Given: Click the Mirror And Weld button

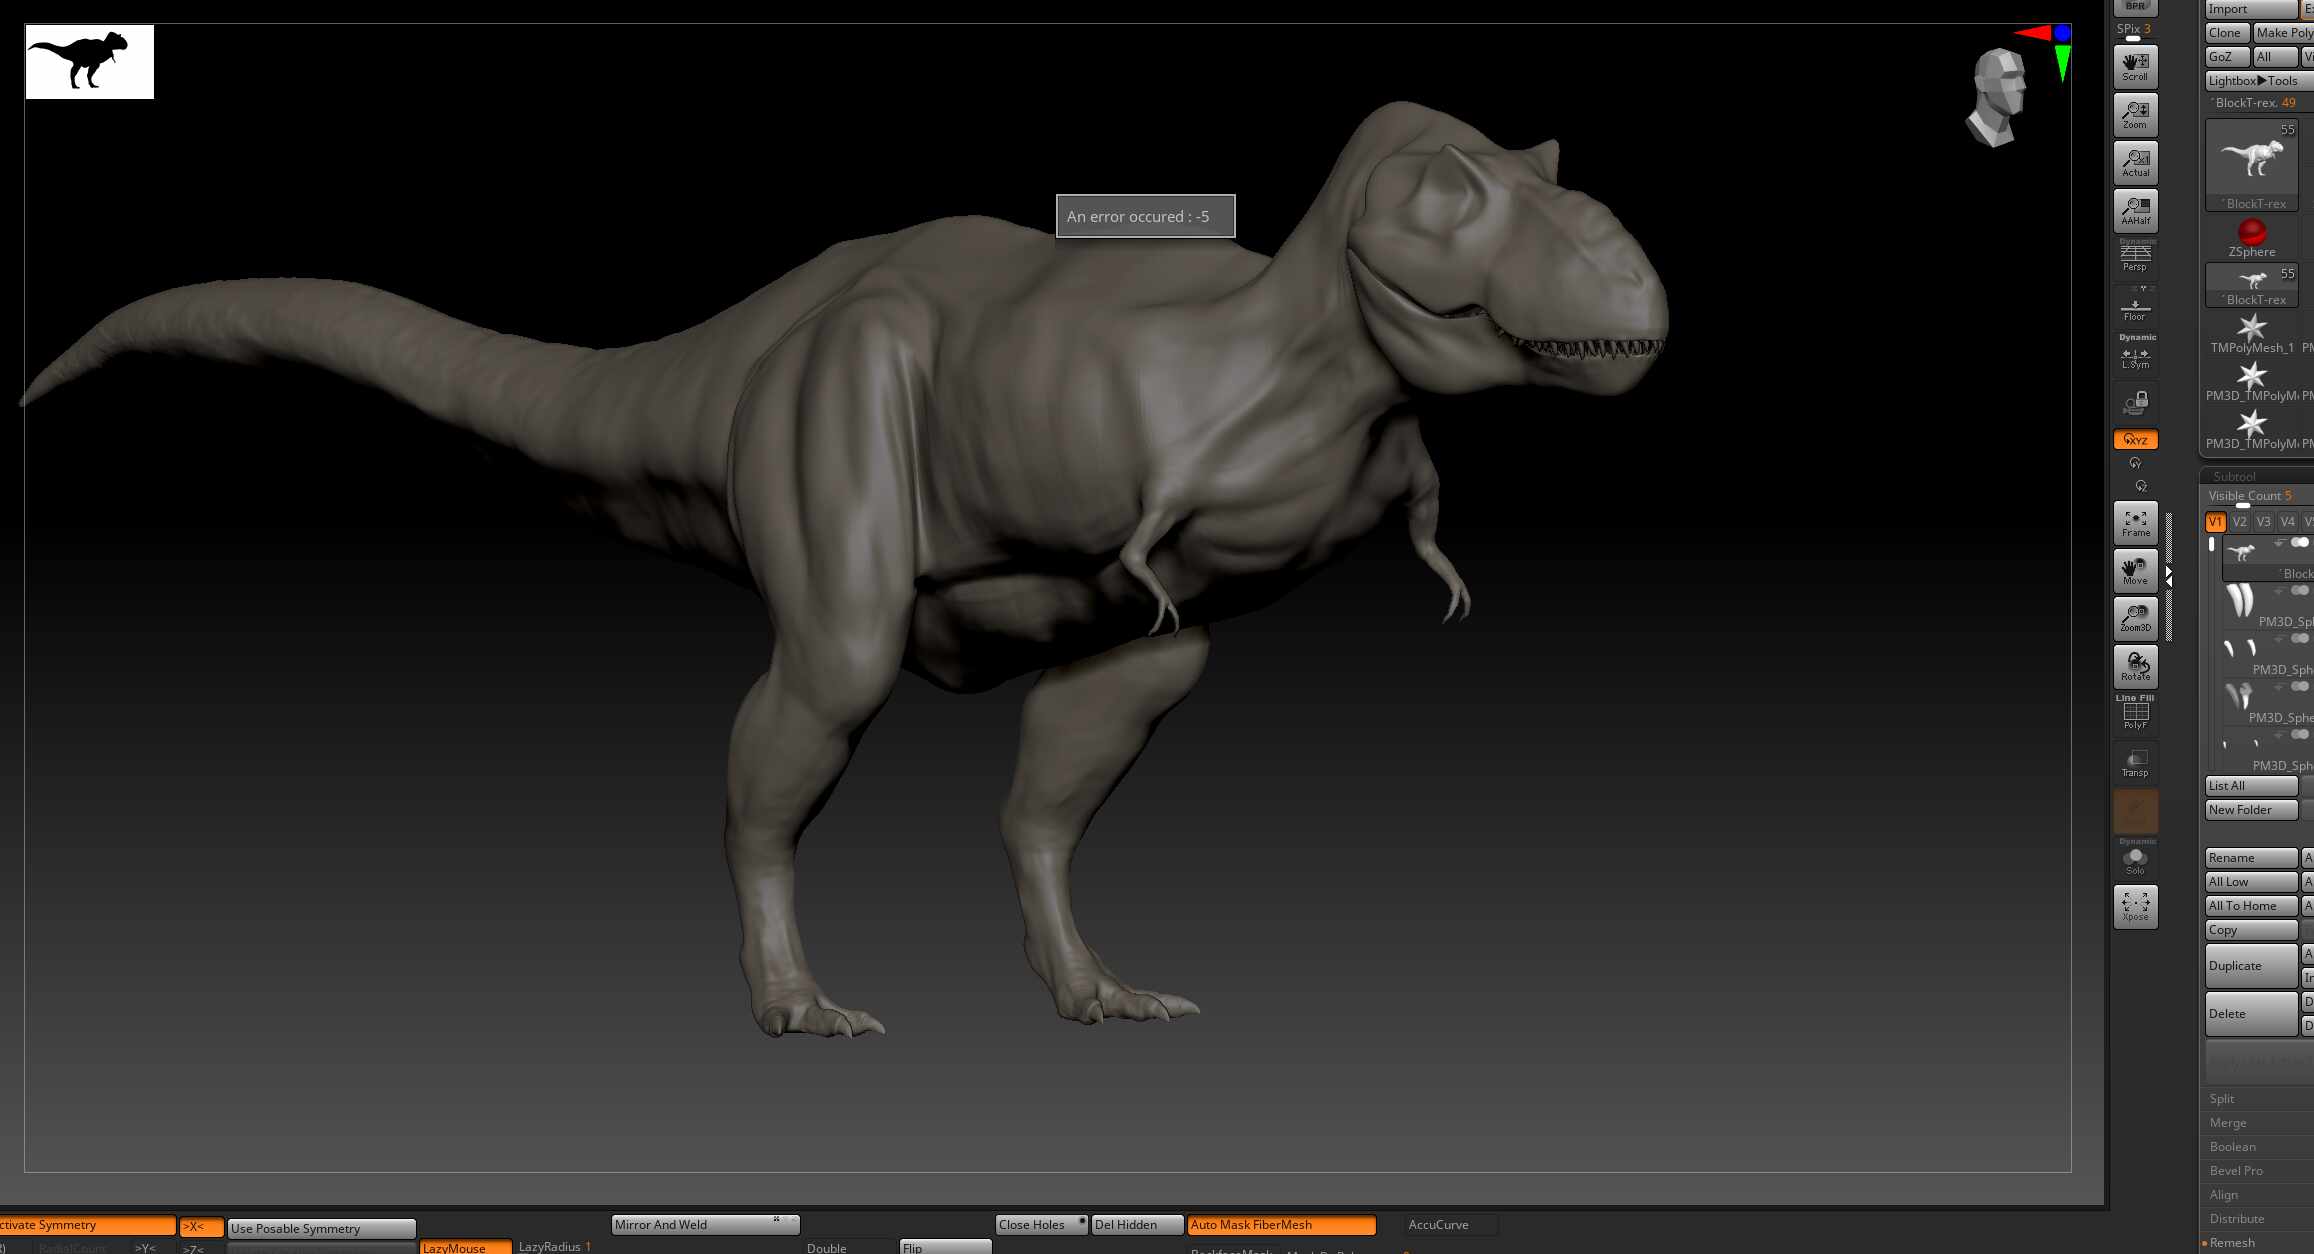Looking at the screenshot, I should point(704,1225).
